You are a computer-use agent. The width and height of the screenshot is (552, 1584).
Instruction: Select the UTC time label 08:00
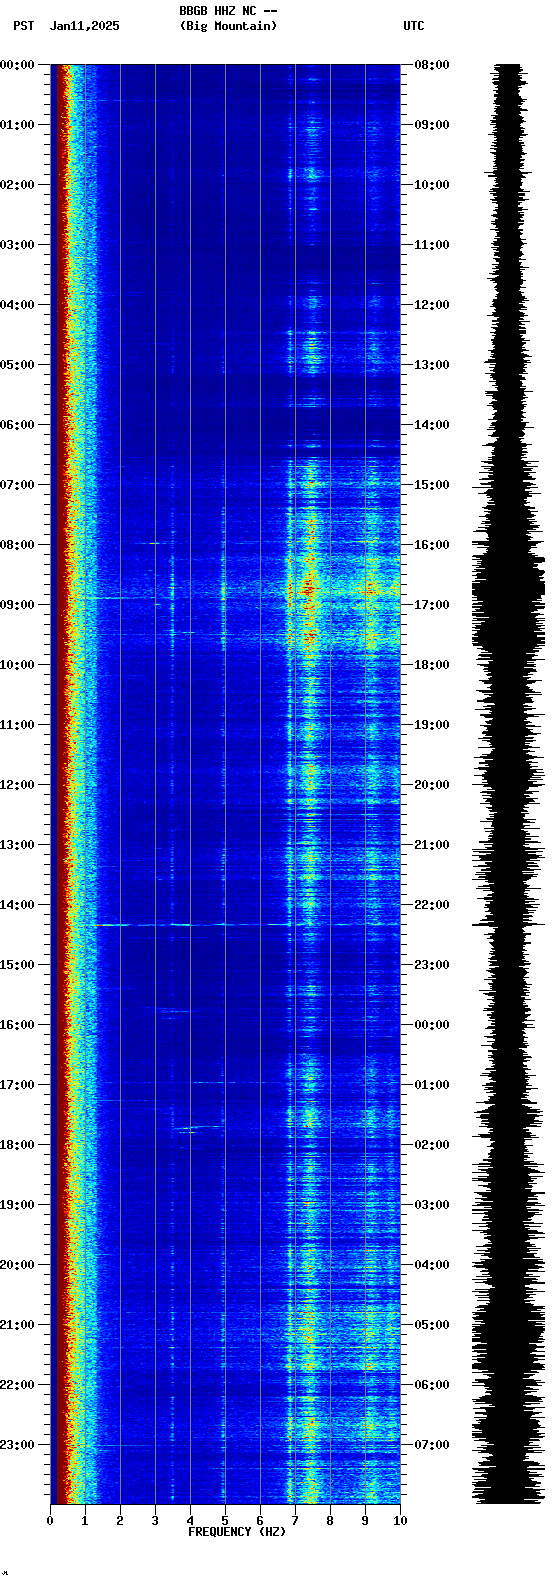432,65
